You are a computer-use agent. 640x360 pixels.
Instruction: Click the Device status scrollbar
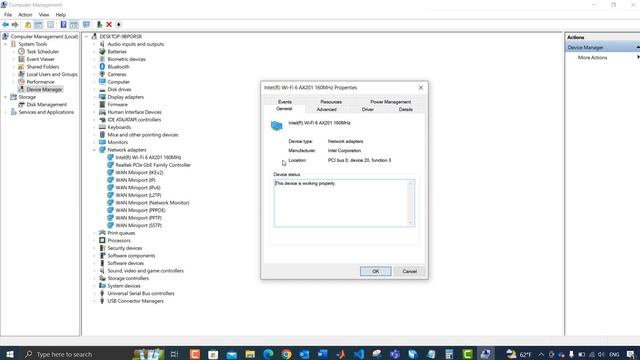(411, 203)
